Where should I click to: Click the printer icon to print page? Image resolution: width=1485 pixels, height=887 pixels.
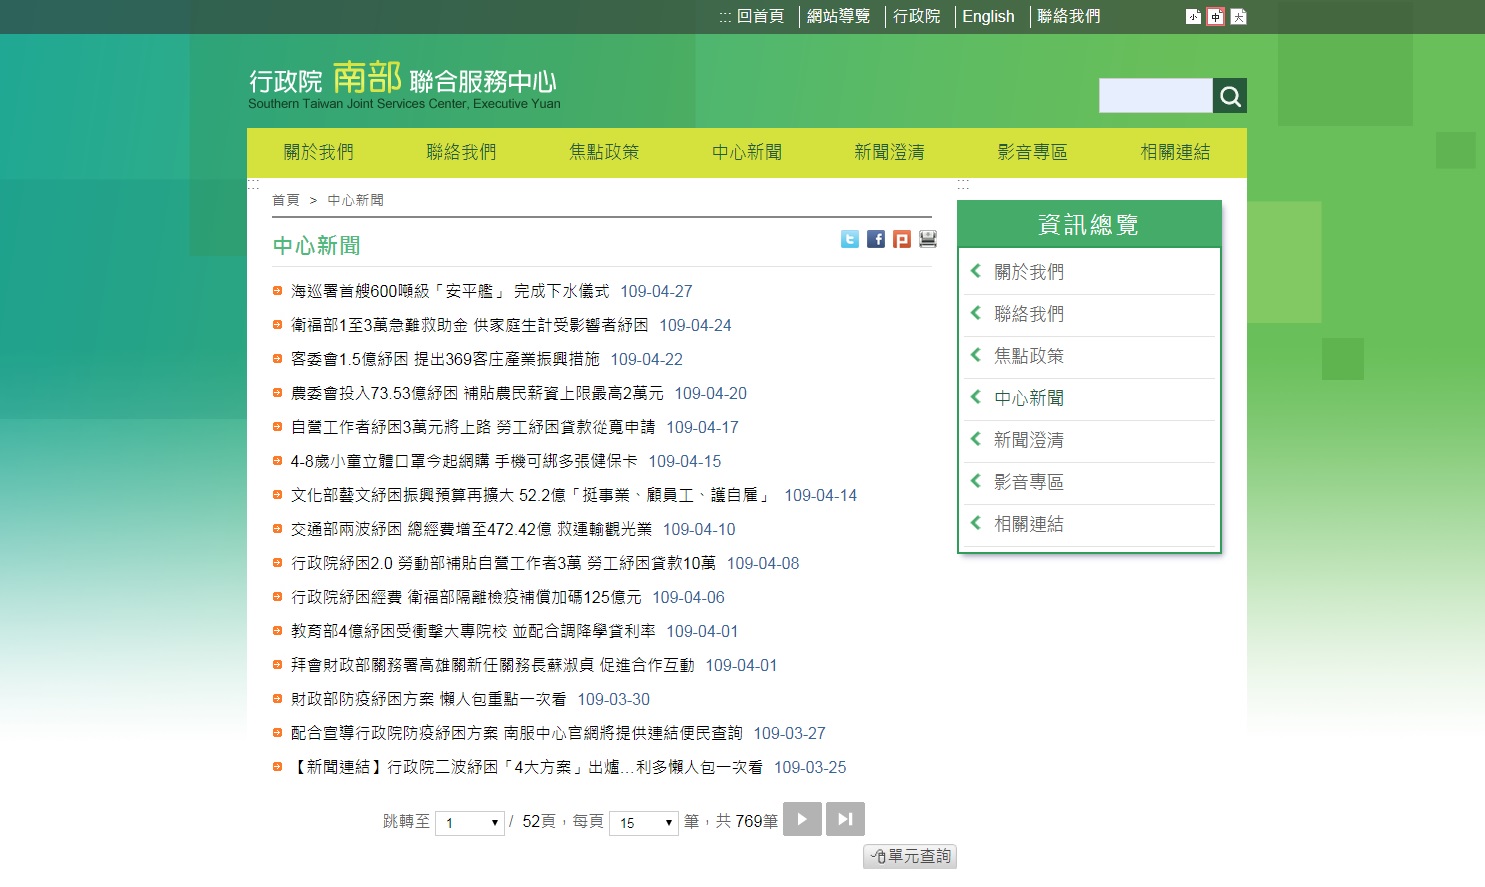928,239
